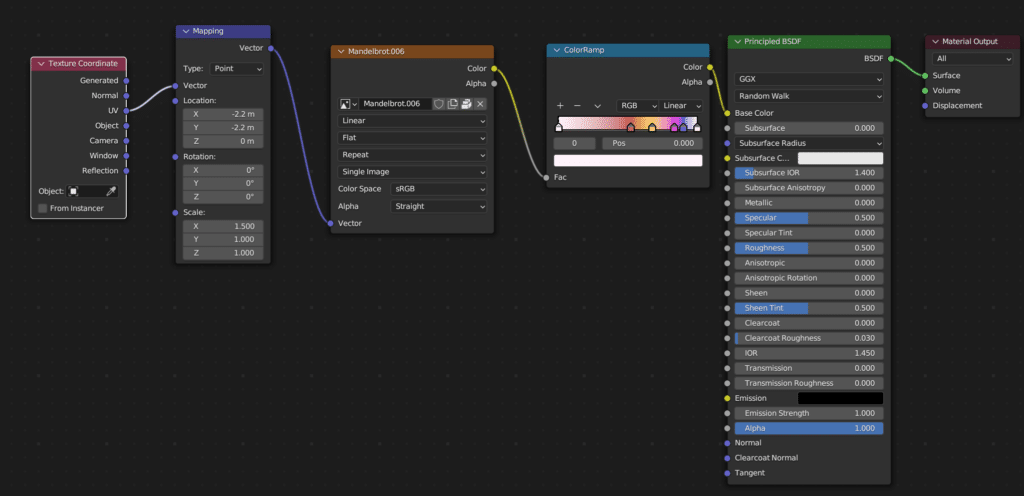Open the Color Space sRGB dropdown
This screenshot has width=1024, height=496.
point(438,189)
